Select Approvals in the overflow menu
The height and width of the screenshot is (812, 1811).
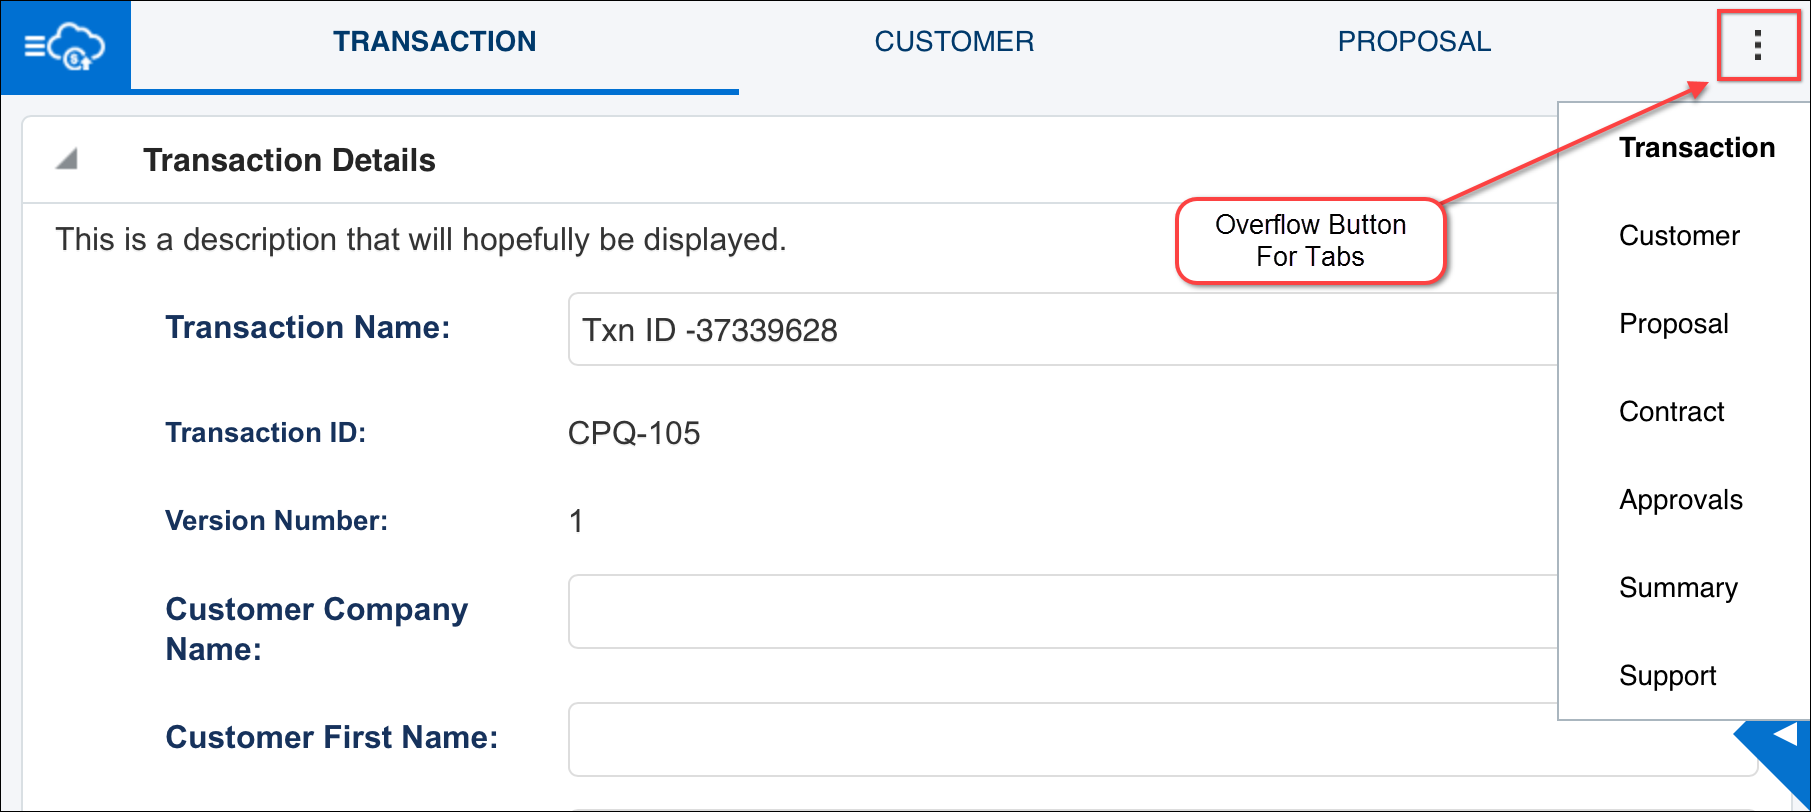coord(1680,499)
